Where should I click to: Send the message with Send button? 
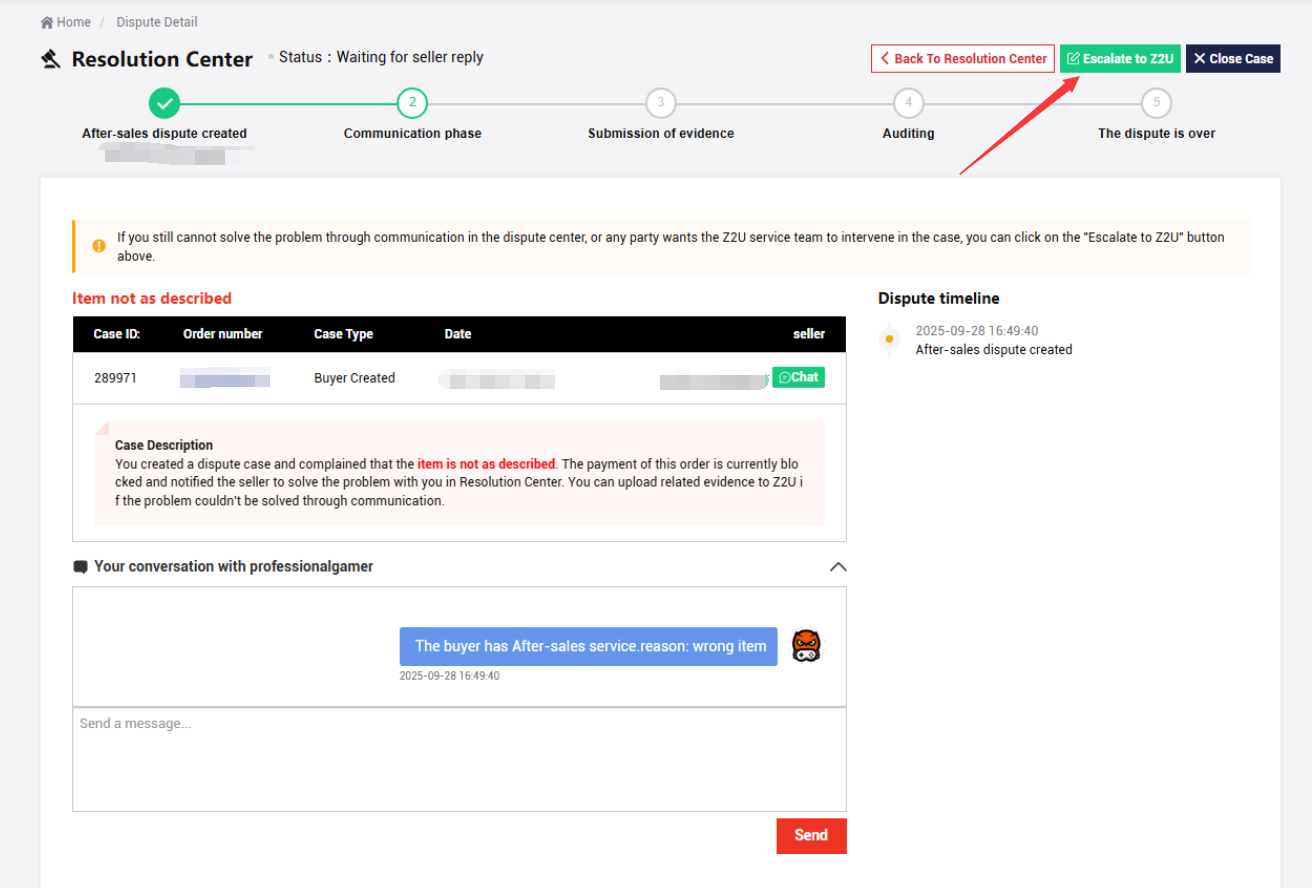[x=811, y=835]
